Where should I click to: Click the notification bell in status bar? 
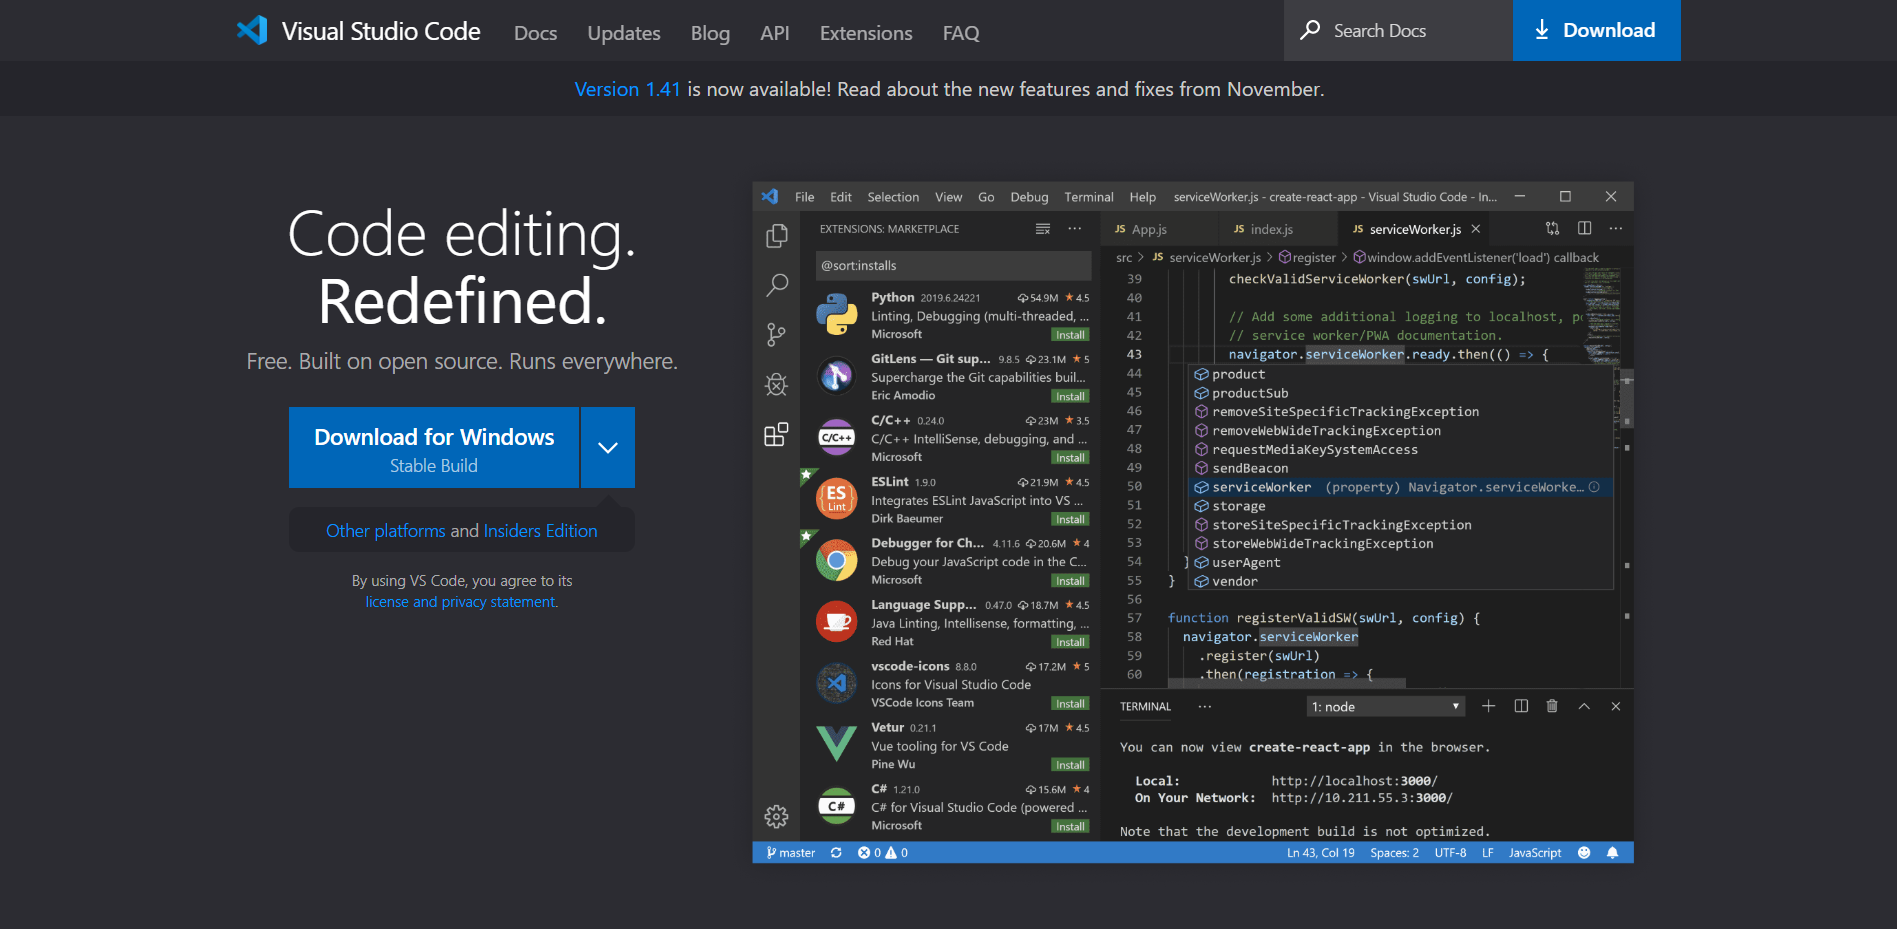coord(1612,853)
